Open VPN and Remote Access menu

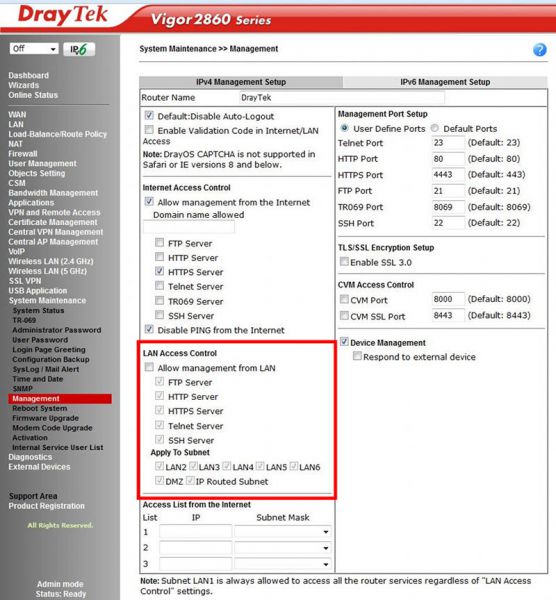(x=54, y=212)
